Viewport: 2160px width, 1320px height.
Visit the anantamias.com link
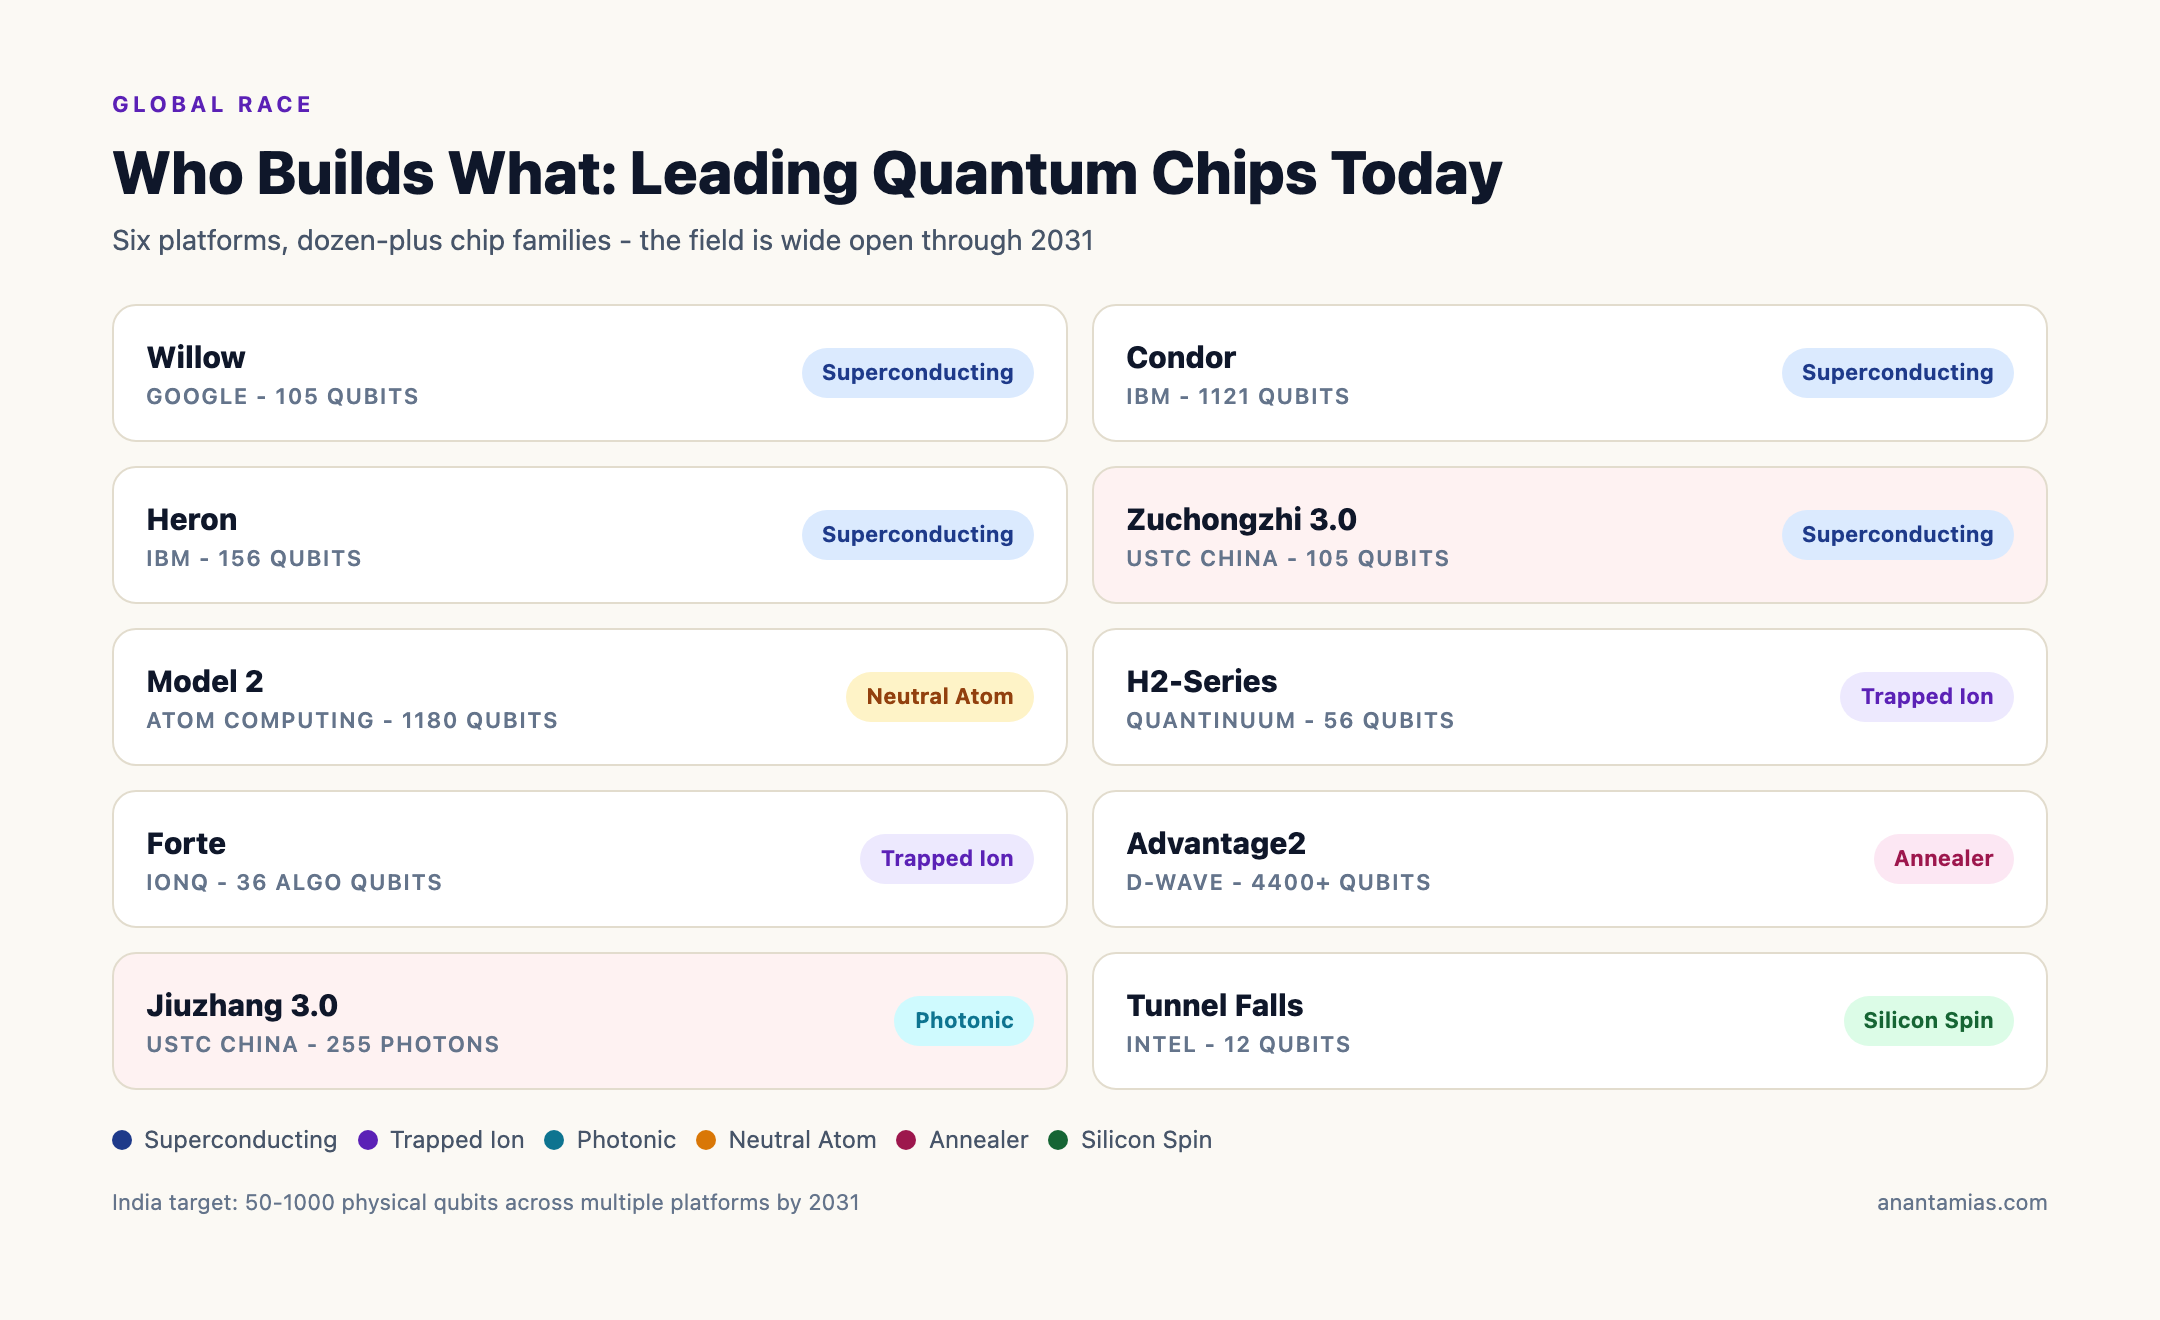[1962, 1203]
